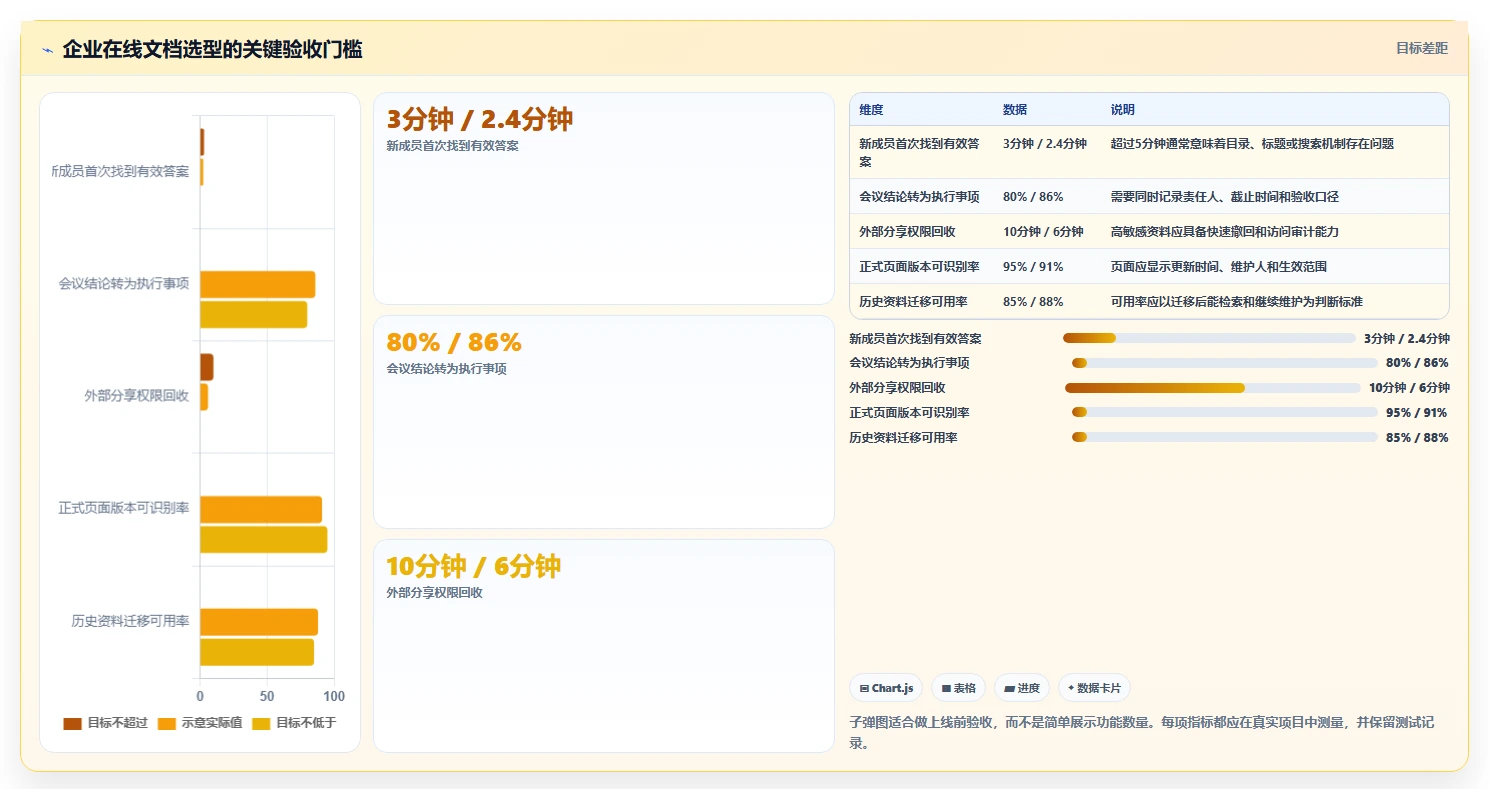1489x789 pixels.
Task: Click chart axis label 外部分享权限回收
Action: coord(137,396)
